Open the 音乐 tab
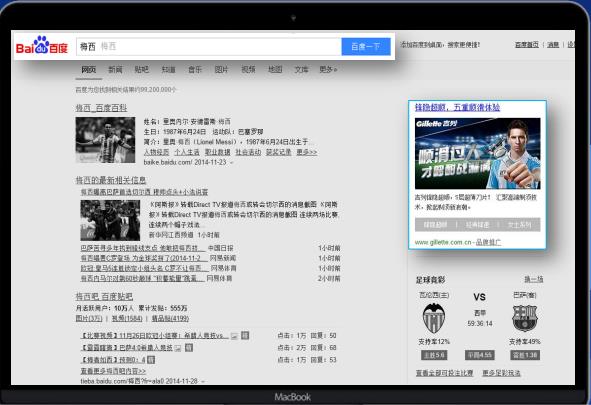Screen dimensions: 591x405 tap(195, 69)
